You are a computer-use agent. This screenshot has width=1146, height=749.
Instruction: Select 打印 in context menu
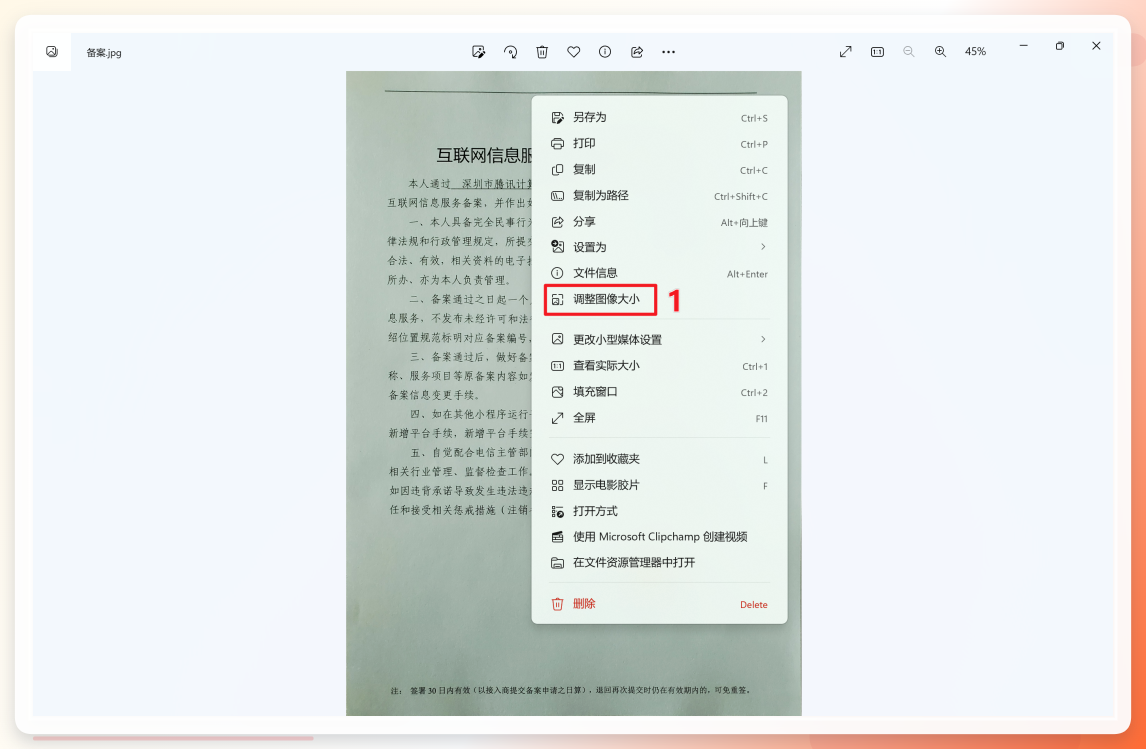(x=659, y=144)
